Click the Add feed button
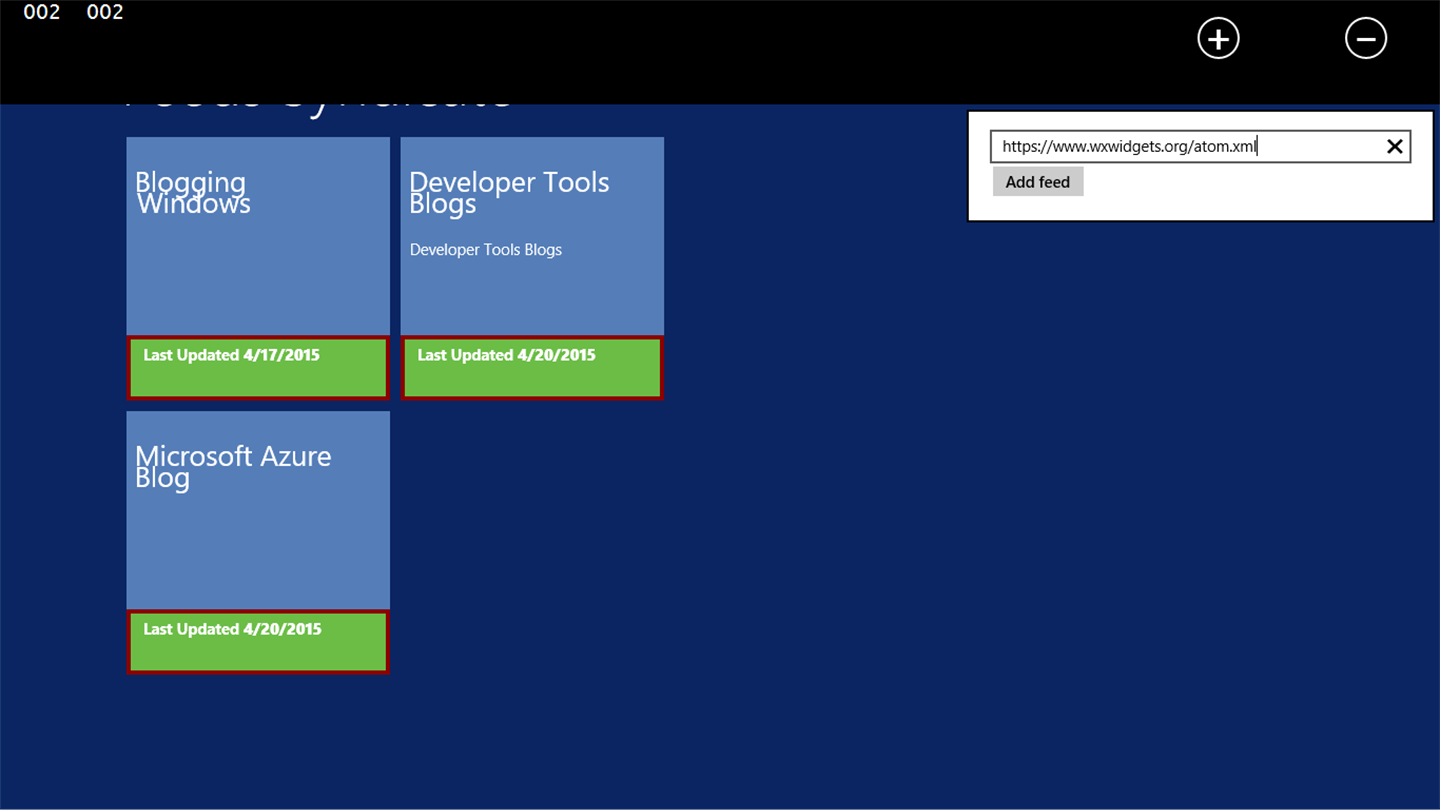1440x810 pixels. point(1038,182)
